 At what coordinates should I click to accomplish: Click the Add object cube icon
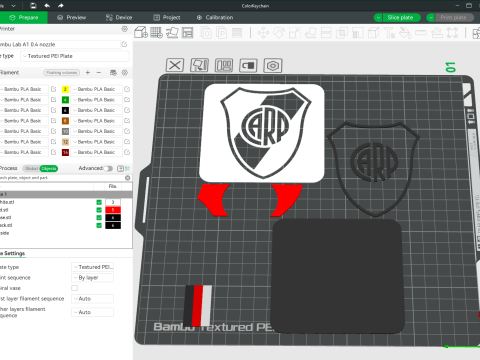point(141,33)
